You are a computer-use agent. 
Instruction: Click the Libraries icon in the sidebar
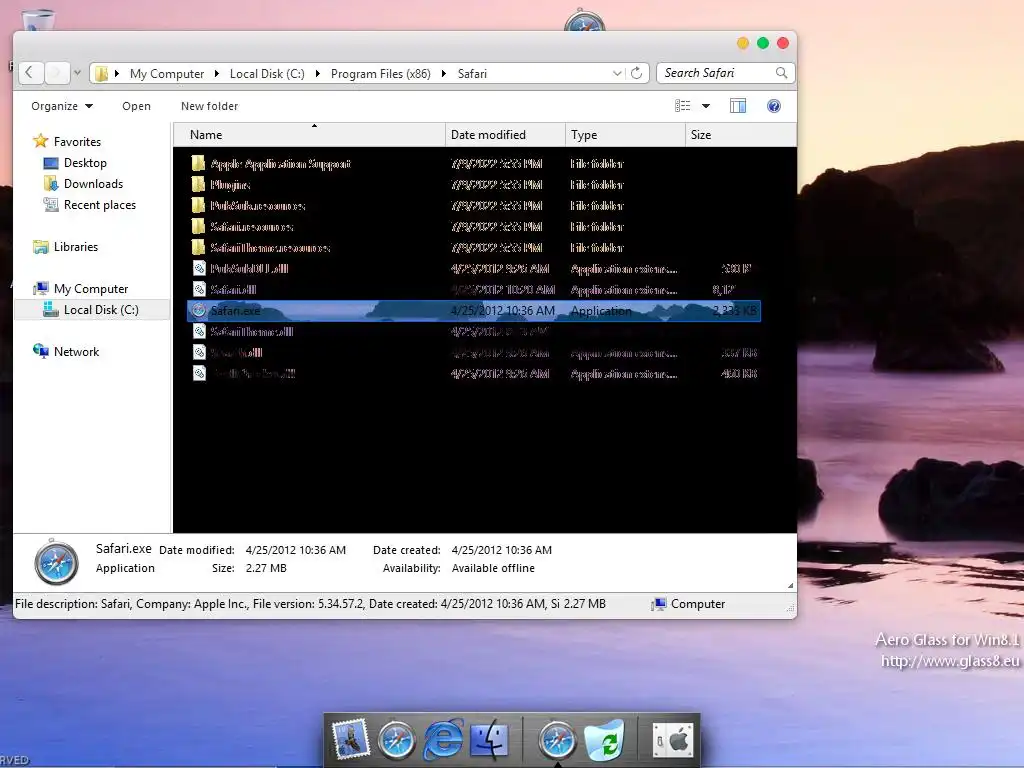[40, 247]
